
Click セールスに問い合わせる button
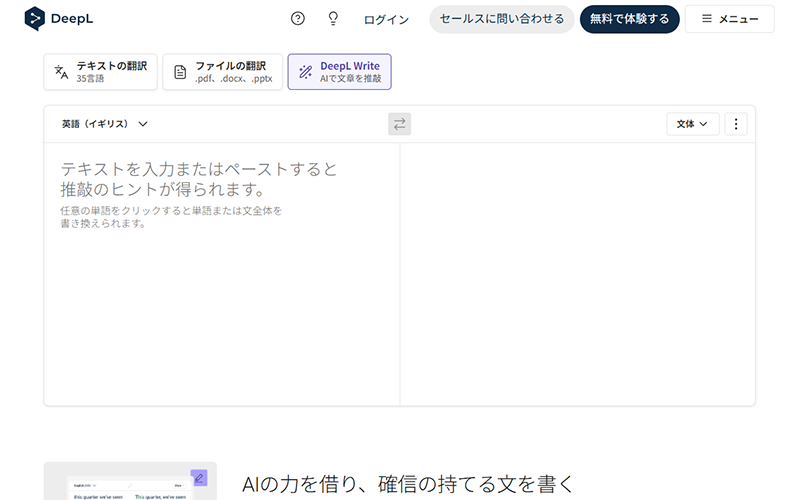click(502, 19)
